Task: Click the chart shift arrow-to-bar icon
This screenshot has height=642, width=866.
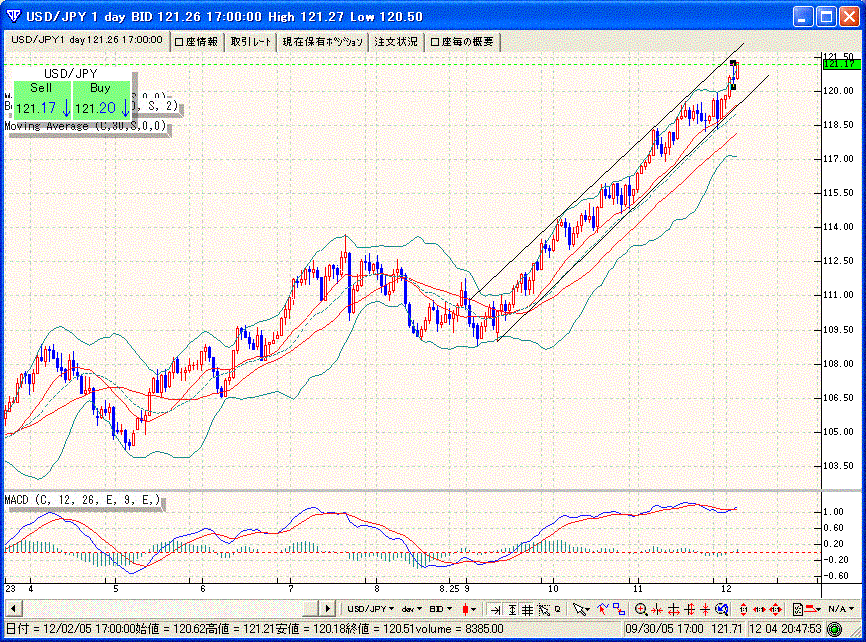Action: [x=495, y=608]
